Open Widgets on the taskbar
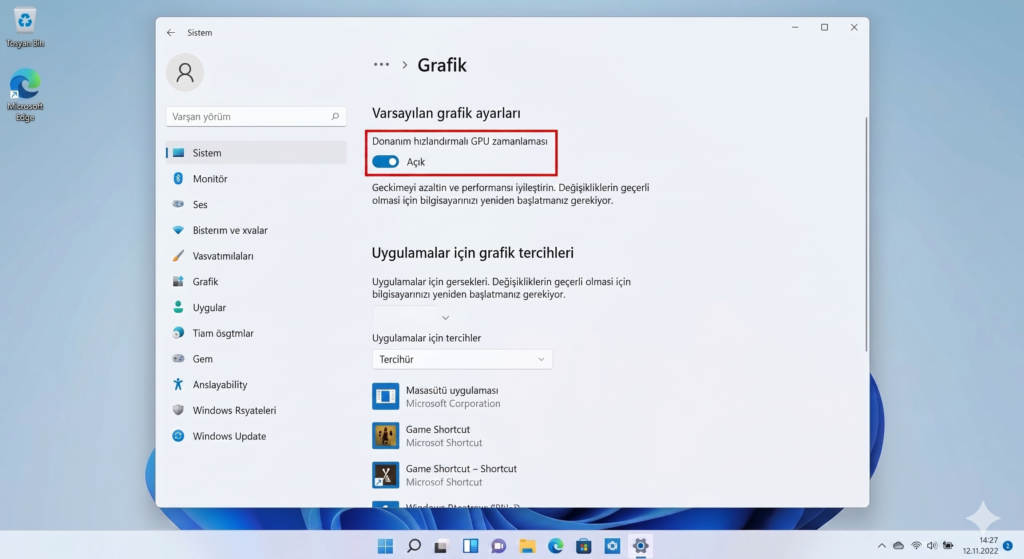This screenshot has width=1024, height=559. [x=470, y=546]
